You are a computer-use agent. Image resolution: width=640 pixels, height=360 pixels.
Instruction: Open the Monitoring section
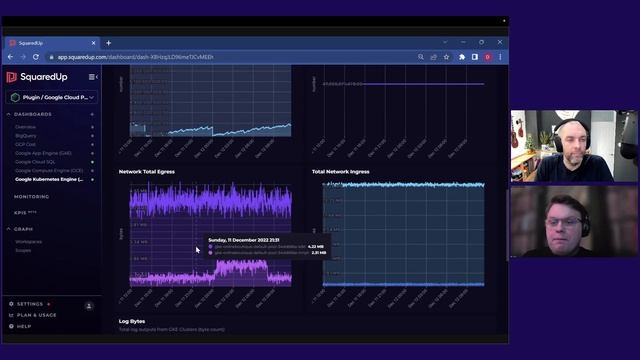coord(31,197)
